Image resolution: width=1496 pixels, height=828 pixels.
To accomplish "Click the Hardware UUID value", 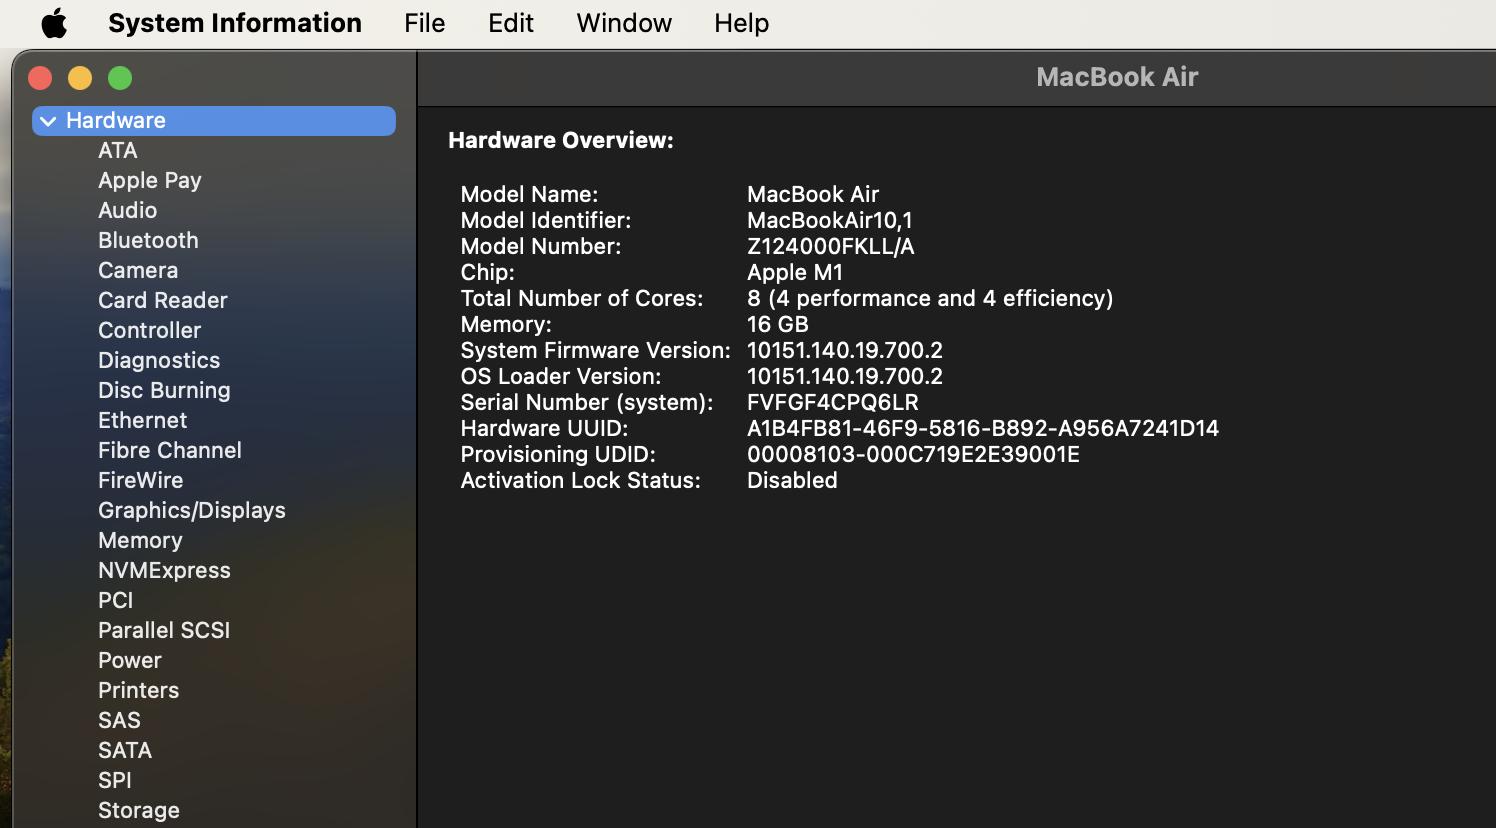I will click(983, 428).
